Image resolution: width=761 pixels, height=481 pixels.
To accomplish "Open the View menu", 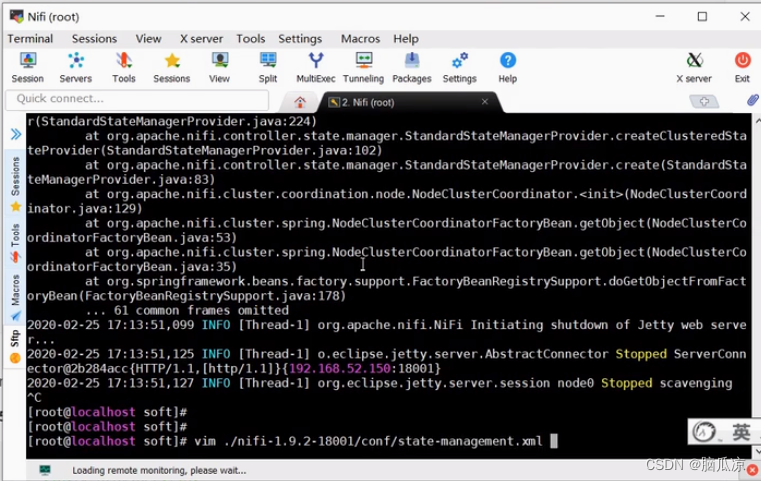I will (148, 39).
